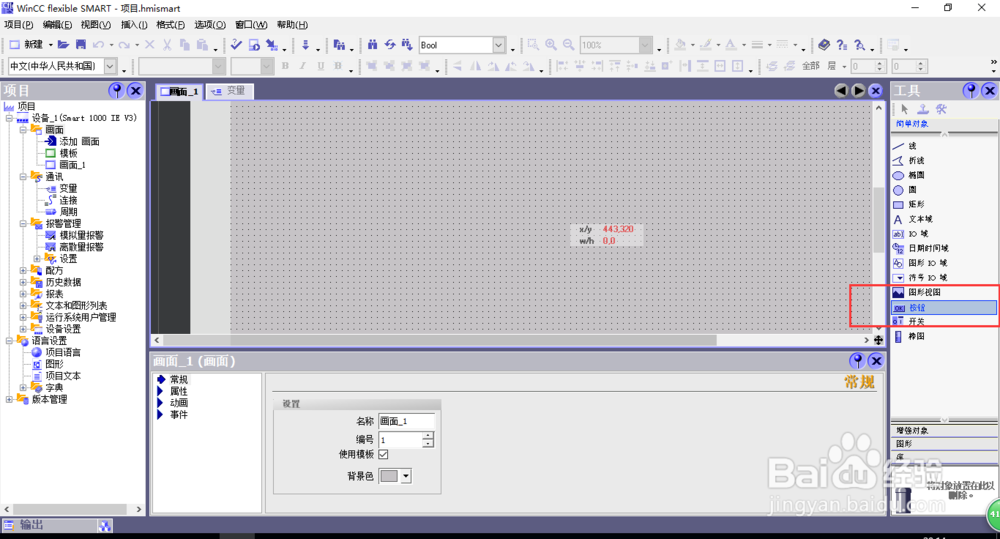Image resolution: width=1000 pixels, height=539 pixels.
Task: Pin the Project (项目) panel
Action: [x=116, y=91]
